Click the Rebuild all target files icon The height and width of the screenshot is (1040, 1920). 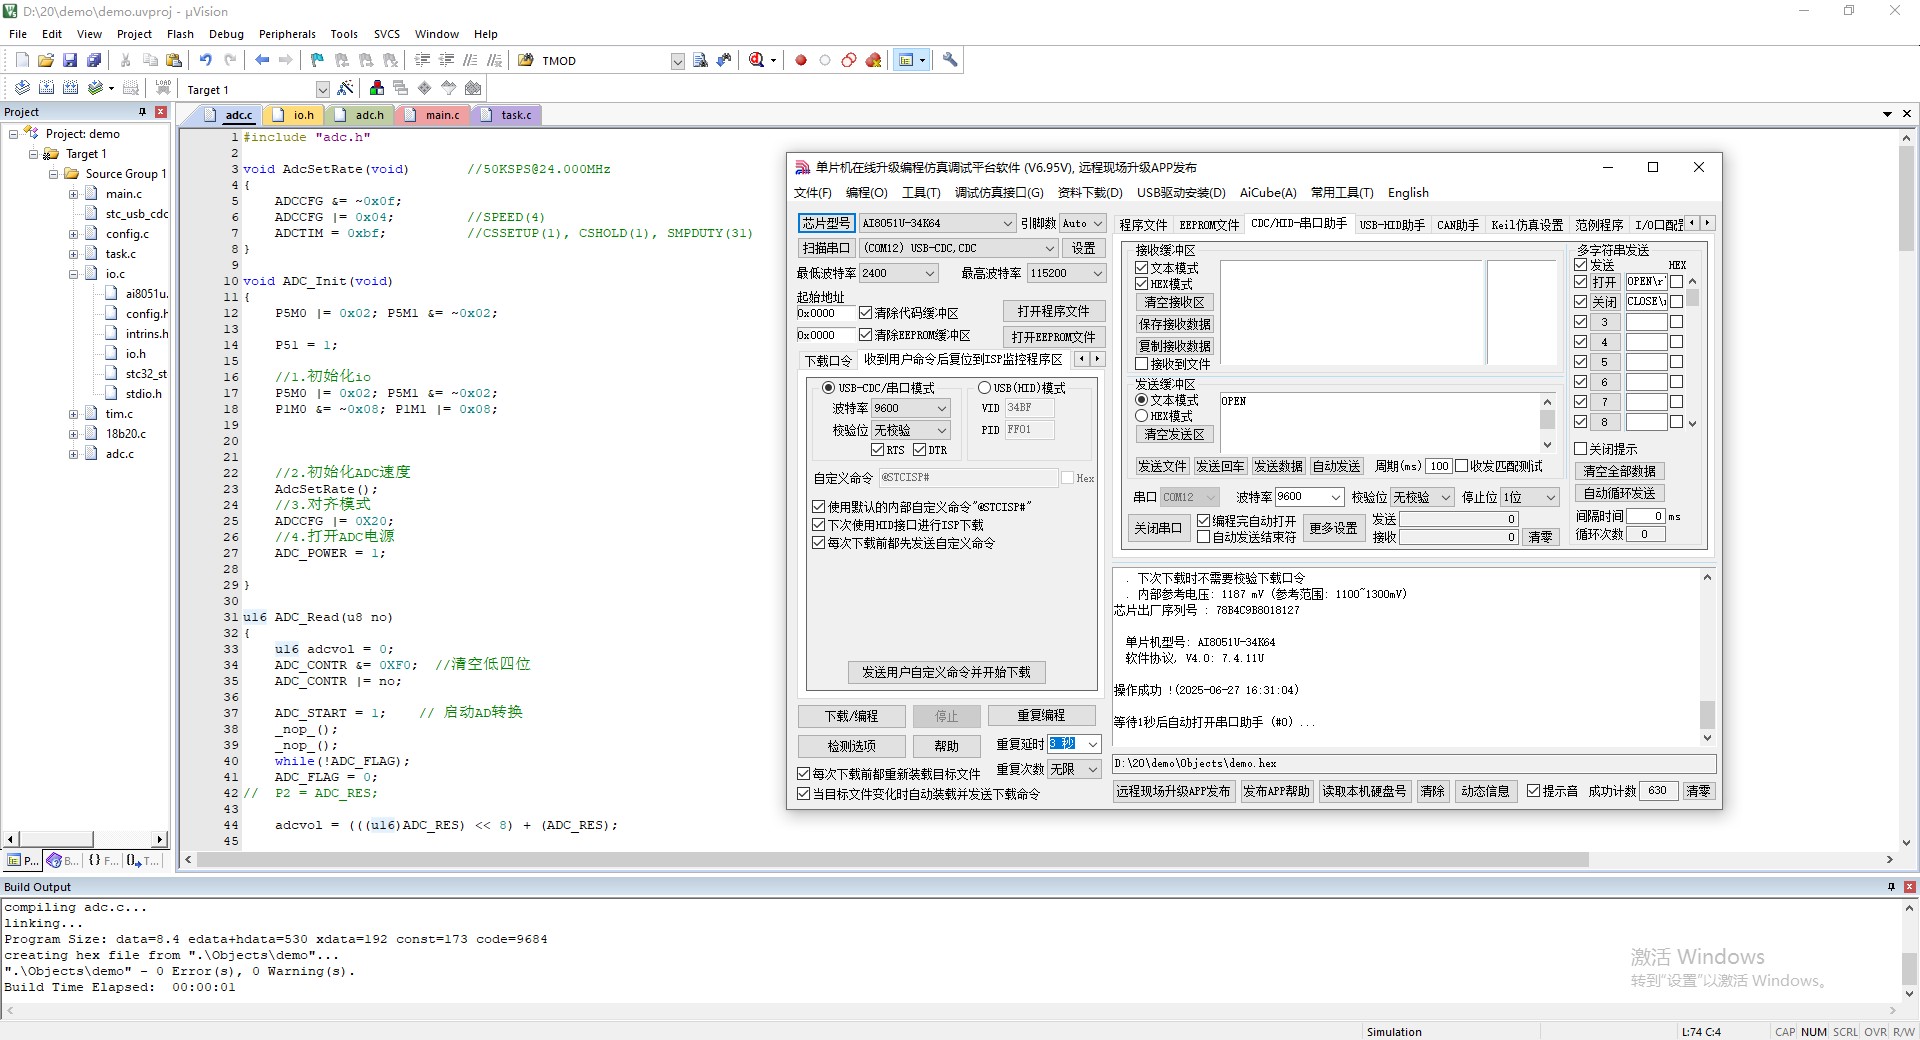[70, 88]
